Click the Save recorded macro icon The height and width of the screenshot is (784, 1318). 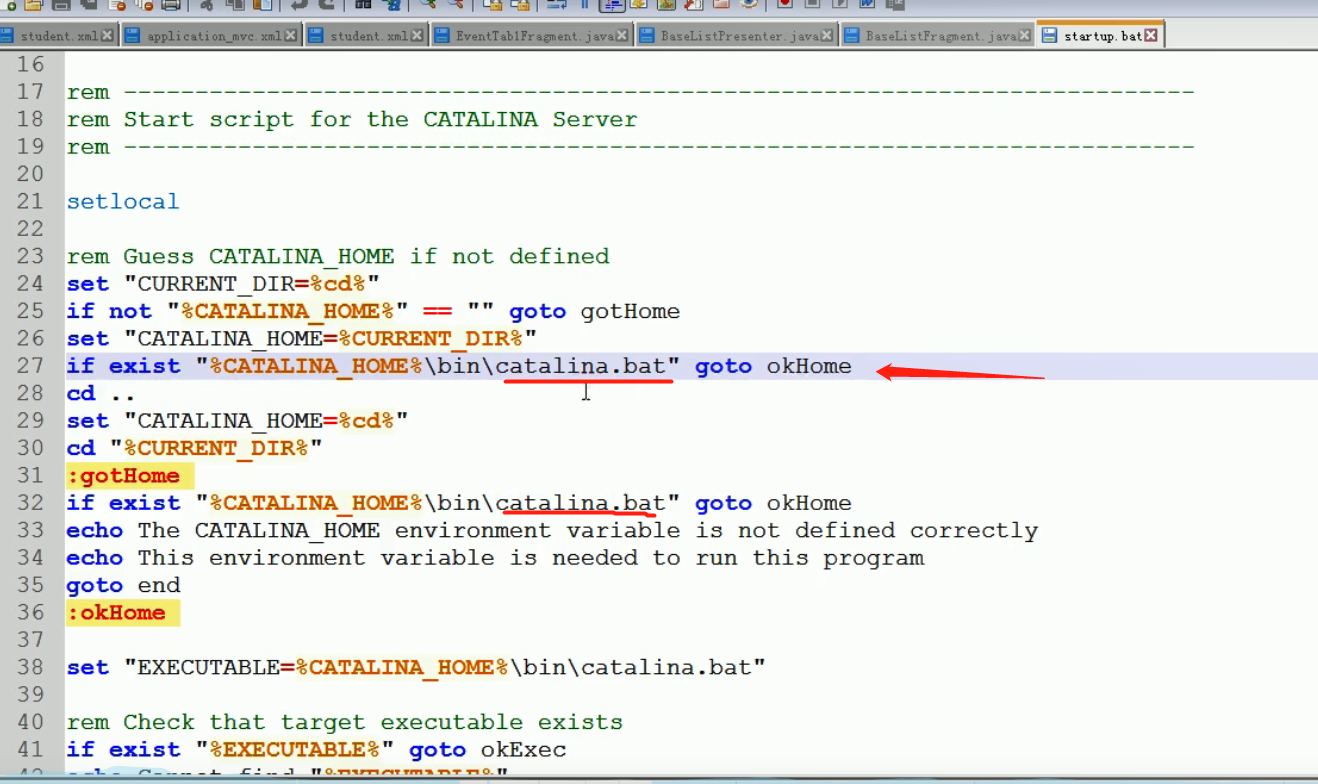[893, 4]
